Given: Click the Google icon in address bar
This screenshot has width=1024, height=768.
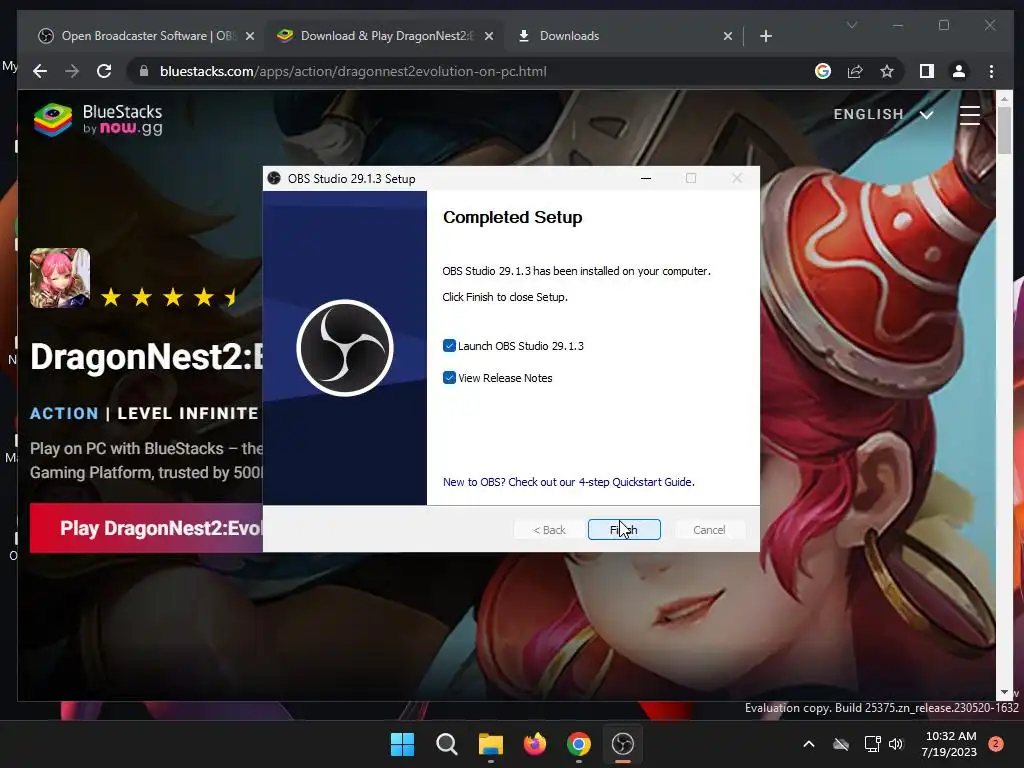Looking at the screenshot, I should (x=823, y=71).
